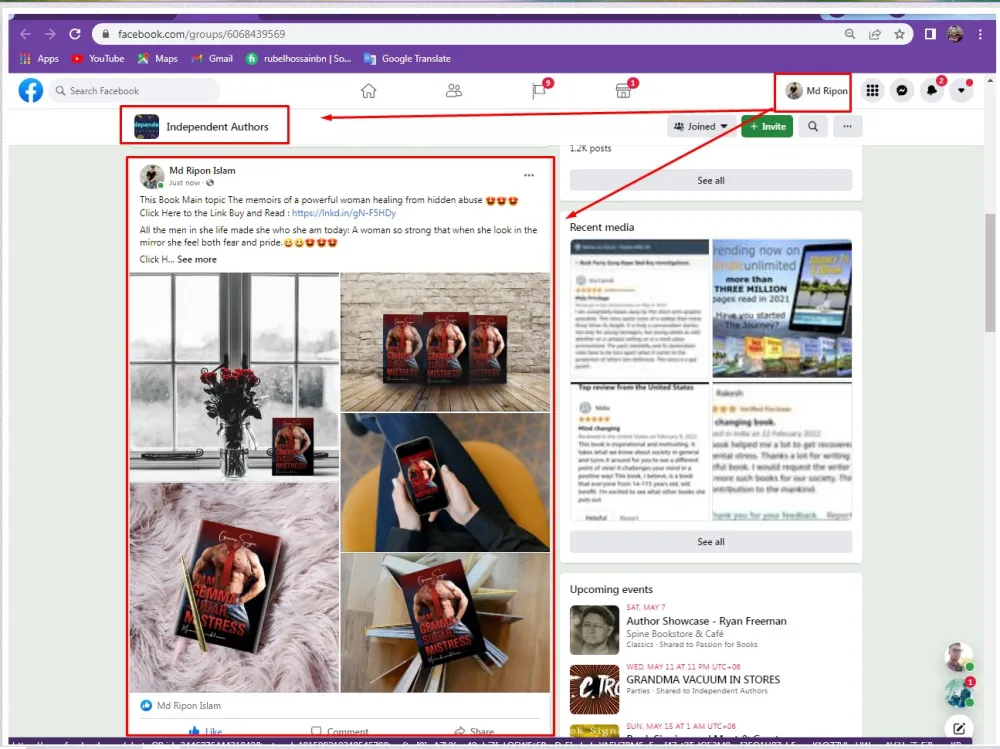Image resolution: width=1000 pixels, height=749 pixels.
Task: Expand post text with See more
Action: (x=196, y=260)
